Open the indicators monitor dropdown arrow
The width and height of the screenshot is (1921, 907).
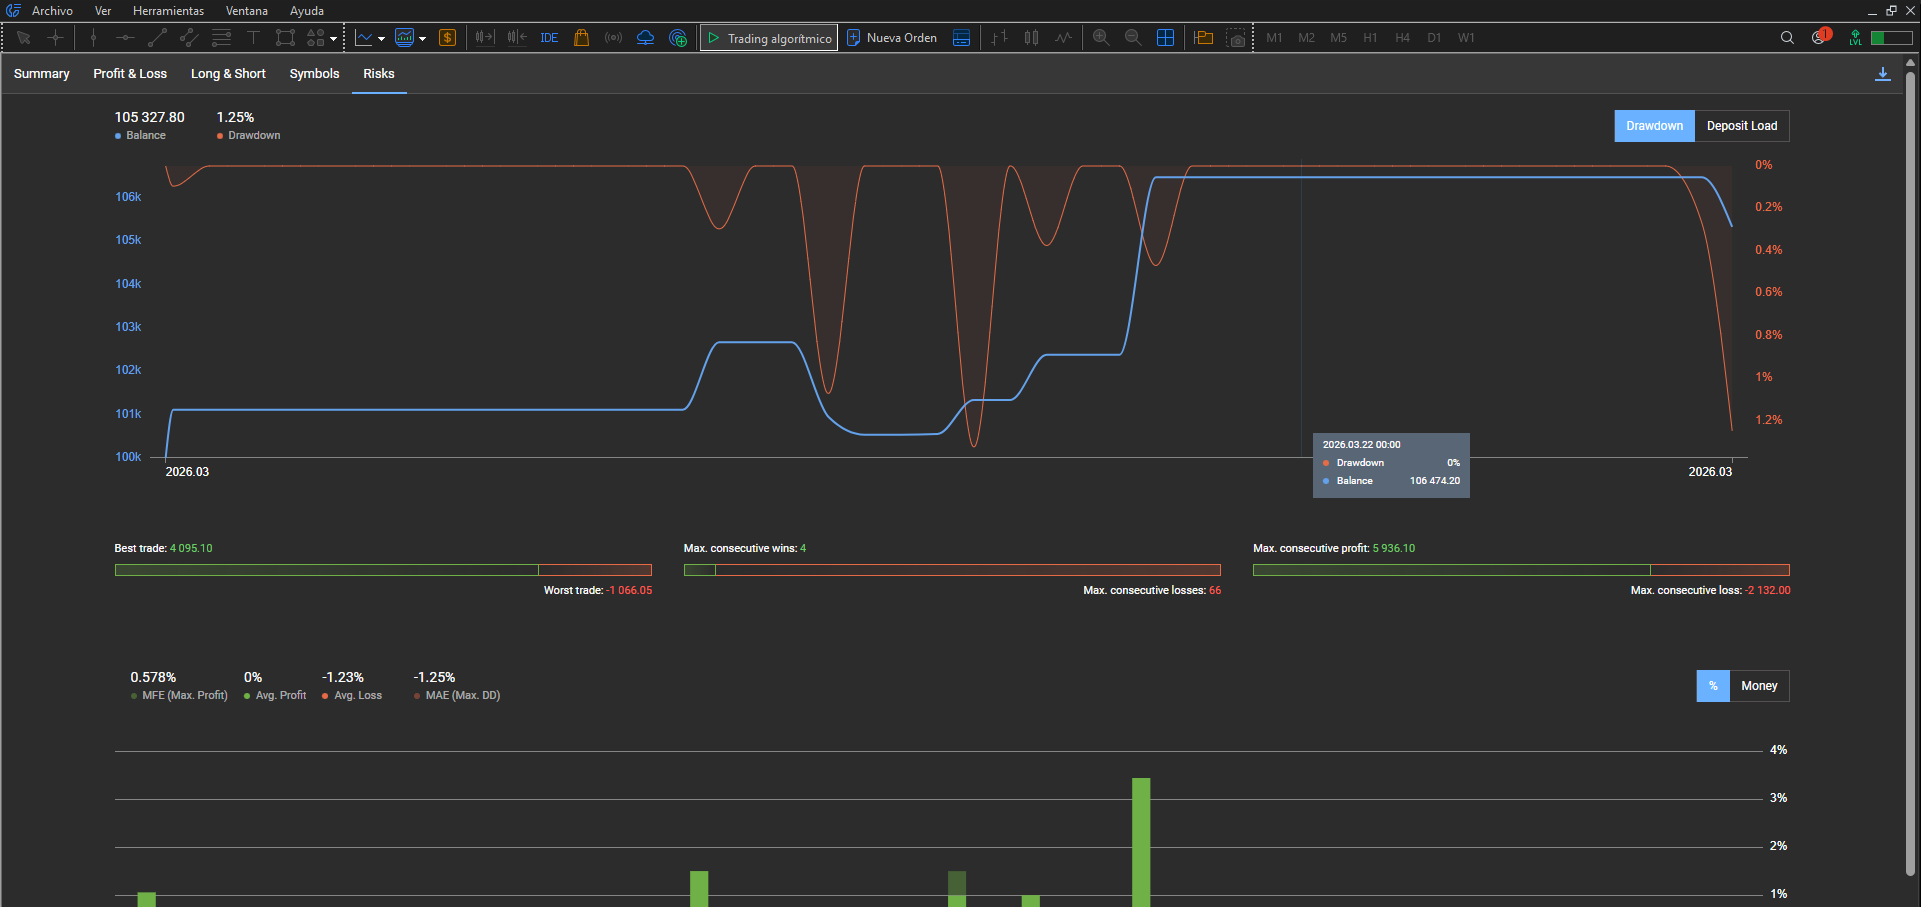pyautogui.click(x=423, y=39)
